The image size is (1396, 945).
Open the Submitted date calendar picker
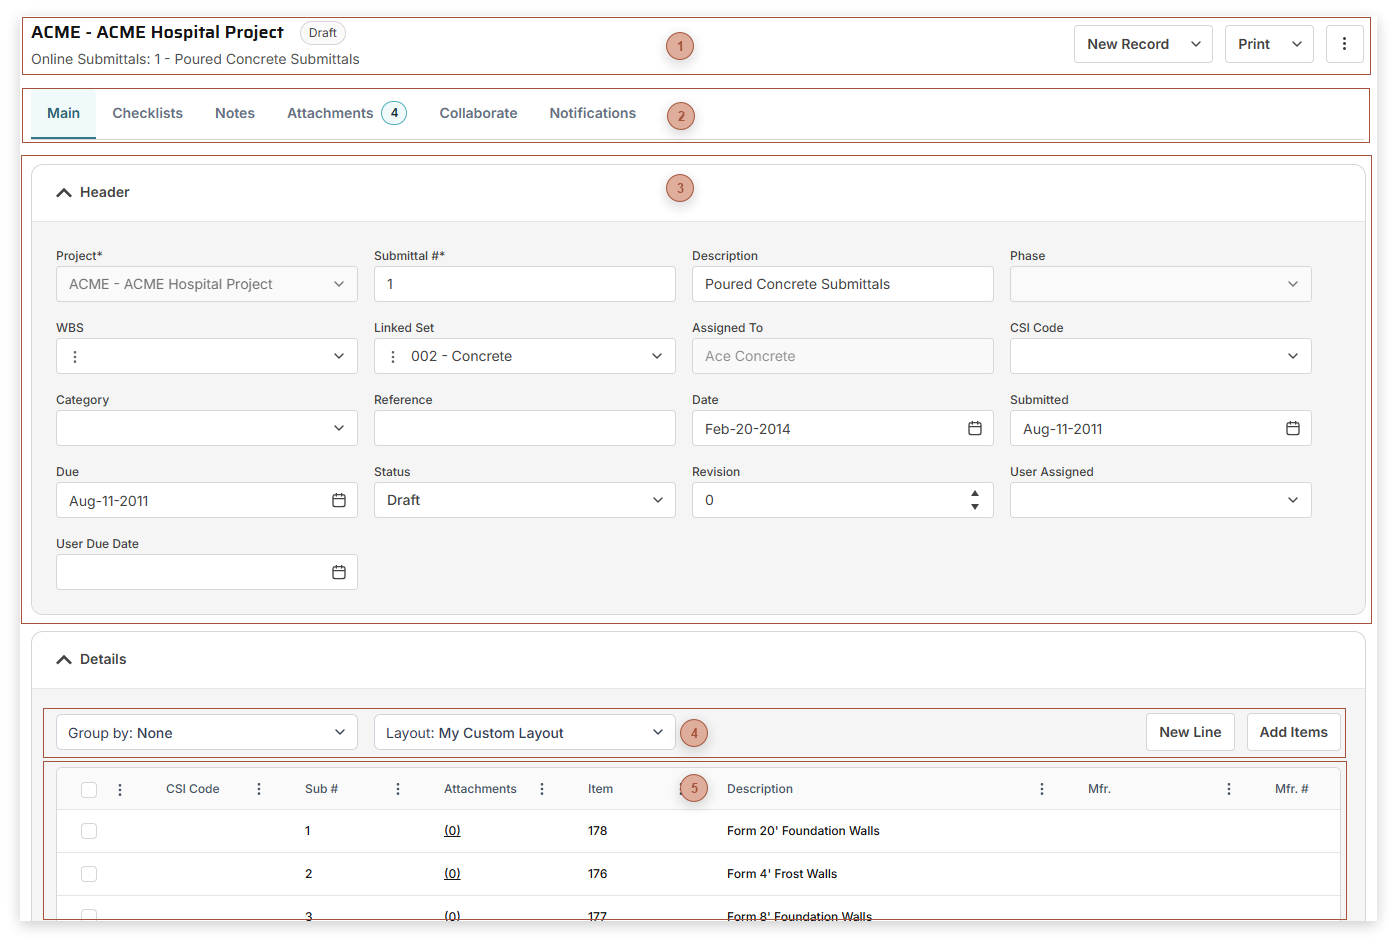[1294, 428]
